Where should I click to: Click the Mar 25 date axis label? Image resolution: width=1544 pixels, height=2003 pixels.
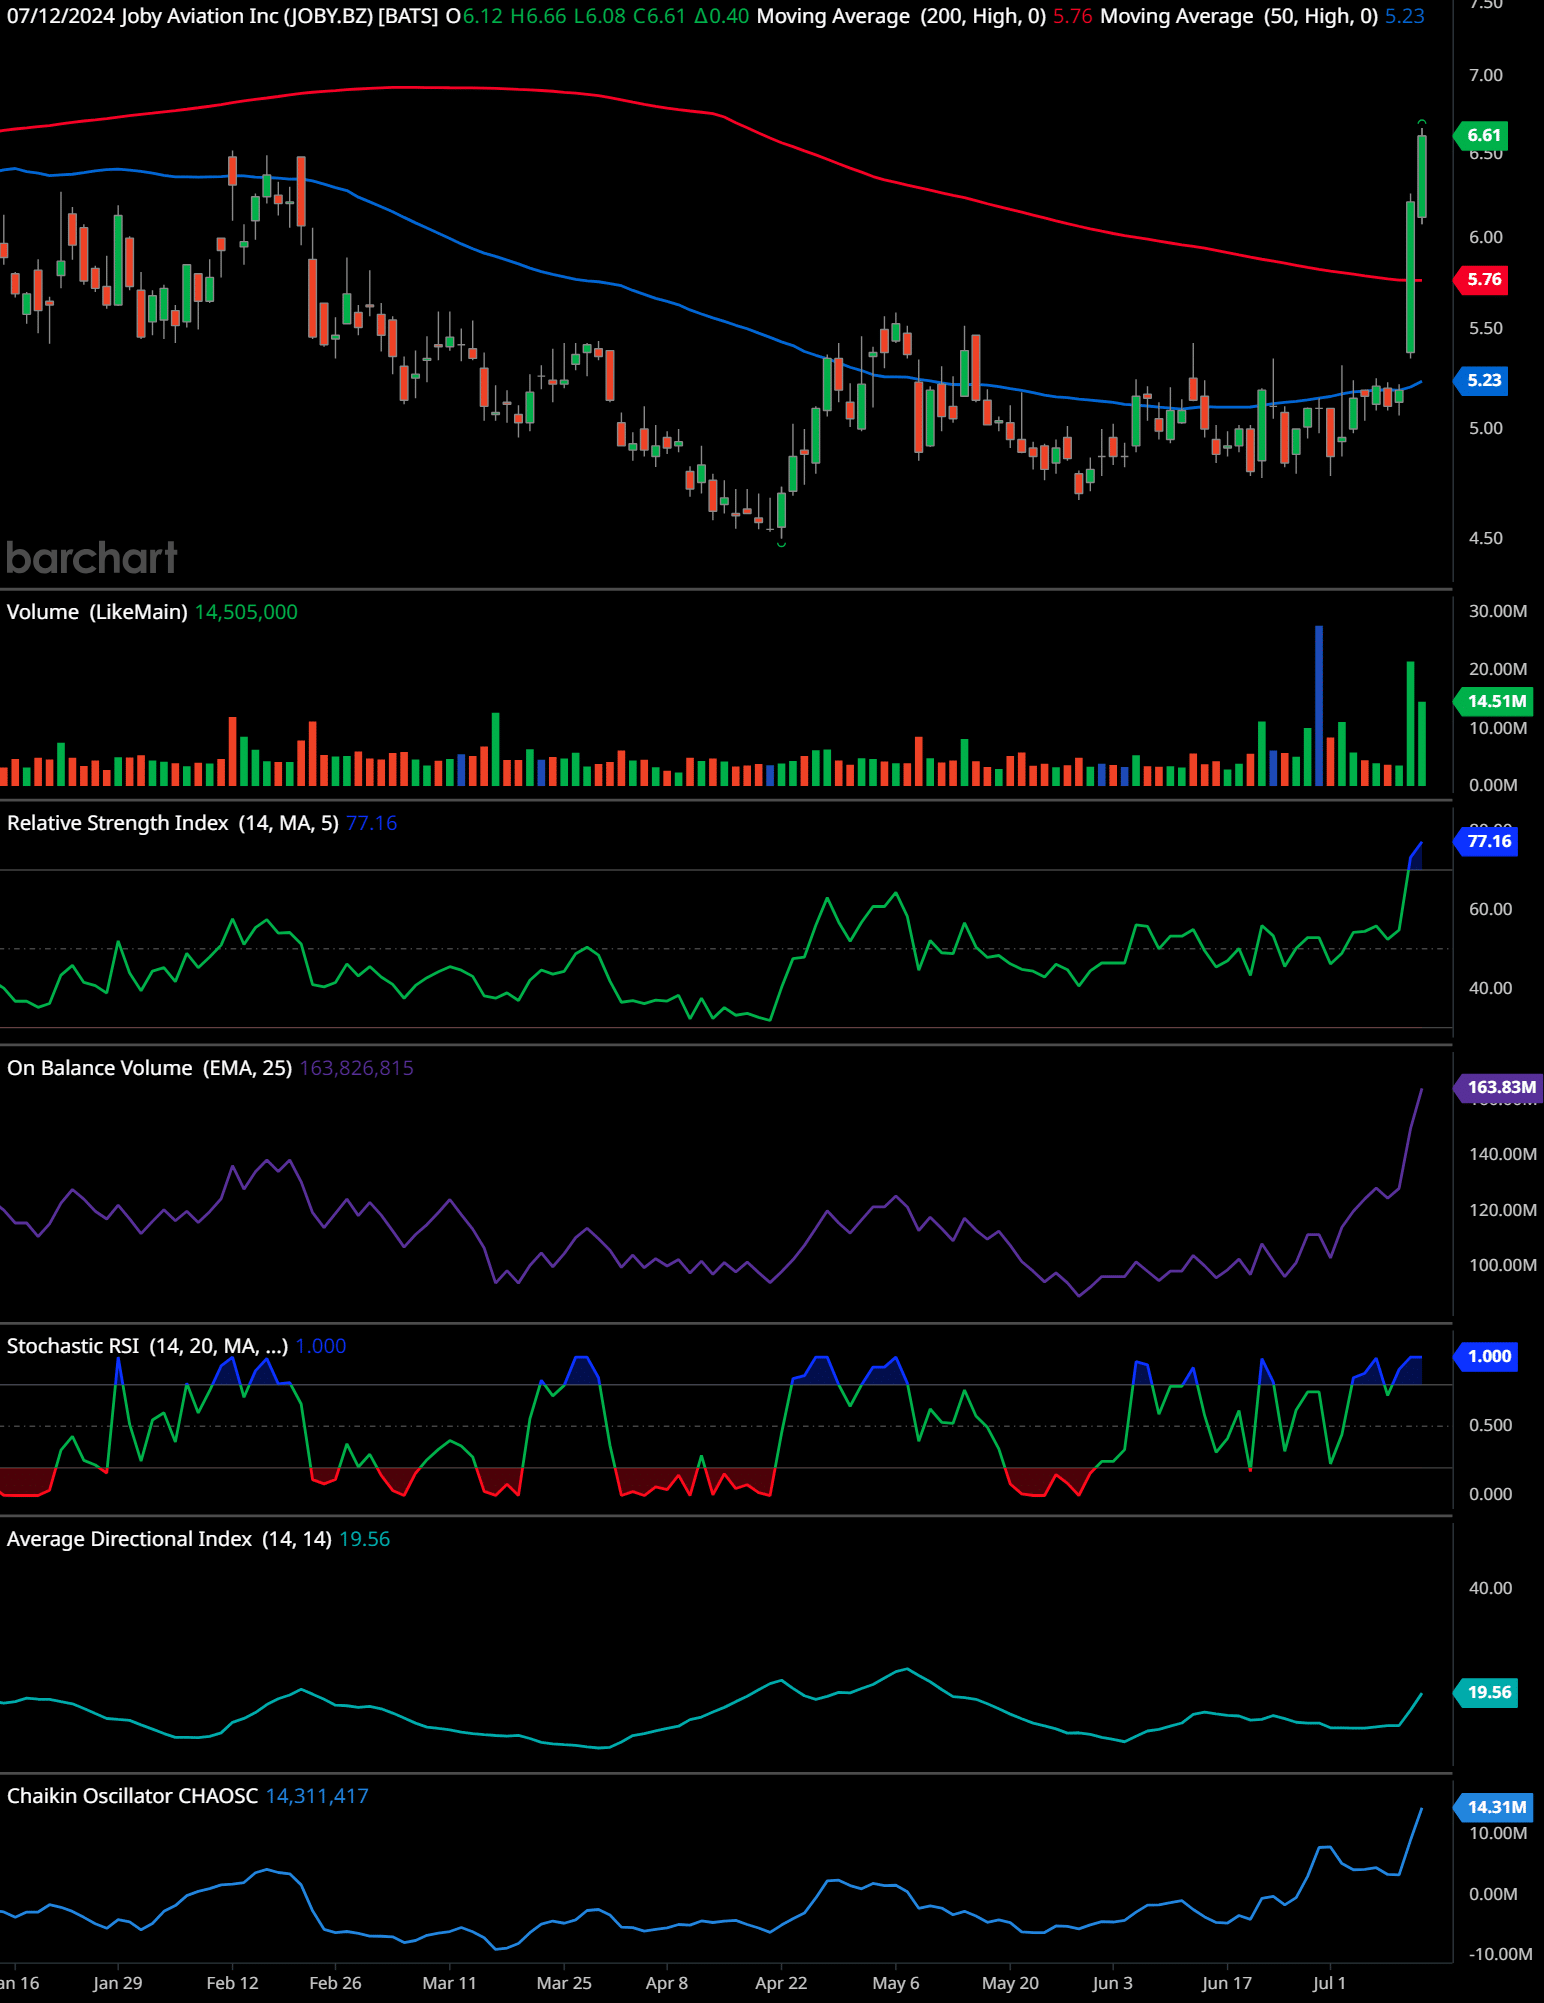click(564, 1983)
